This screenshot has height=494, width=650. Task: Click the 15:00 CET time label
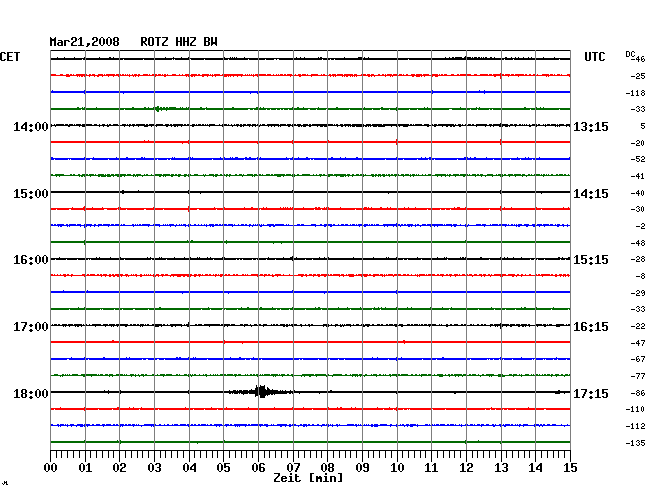point(31,194)
